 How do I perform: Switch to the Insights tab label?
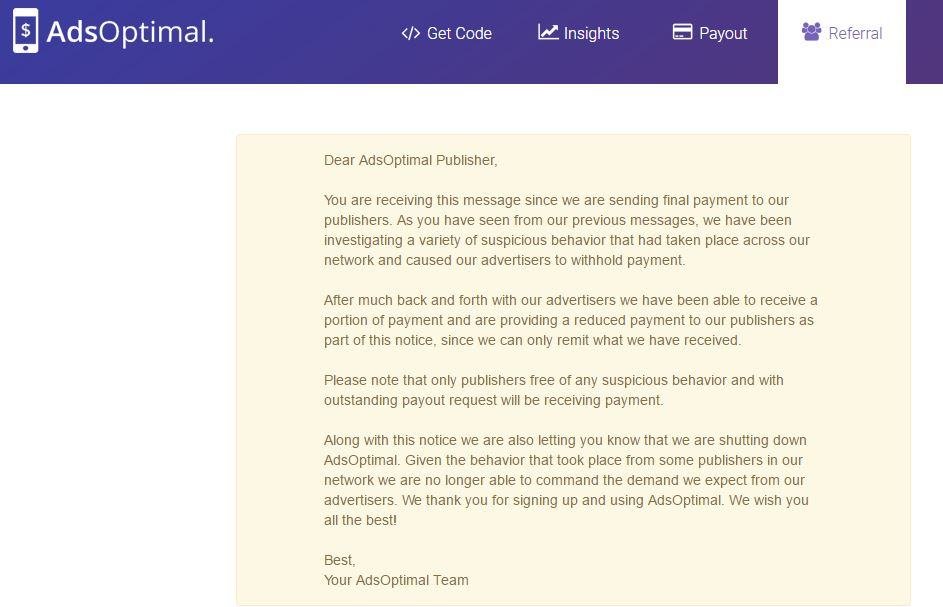(x=591, y=33)
